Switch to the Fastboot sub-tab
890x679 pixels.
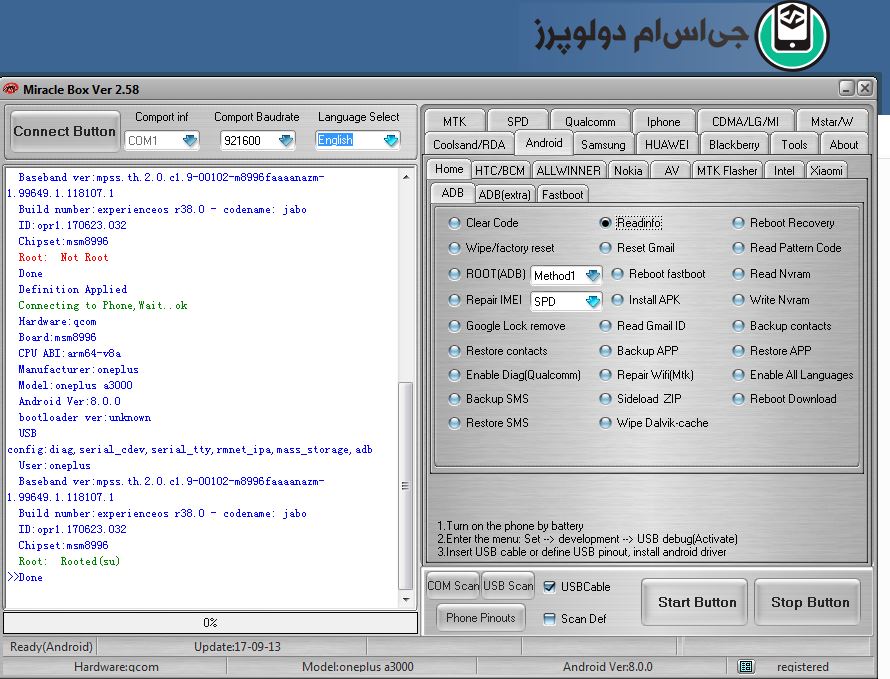coord(562,195)
